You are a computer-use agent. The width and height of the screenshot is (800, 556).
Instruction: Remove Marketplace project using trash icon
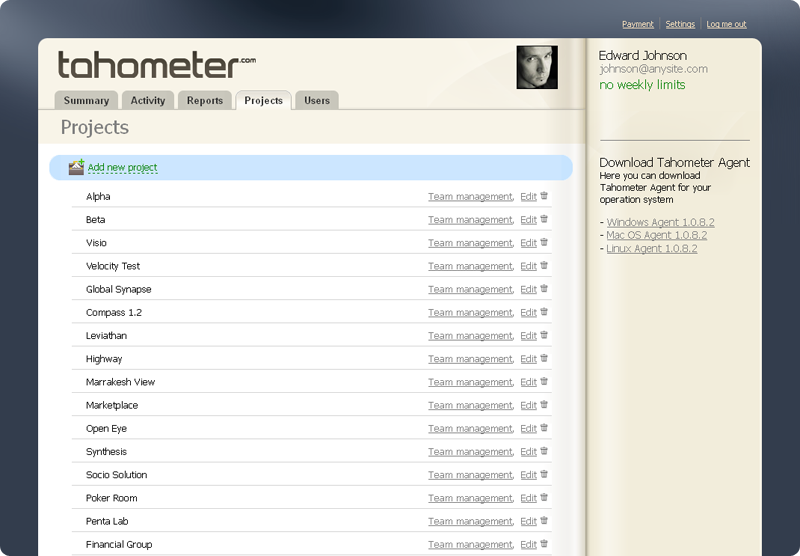545,405
